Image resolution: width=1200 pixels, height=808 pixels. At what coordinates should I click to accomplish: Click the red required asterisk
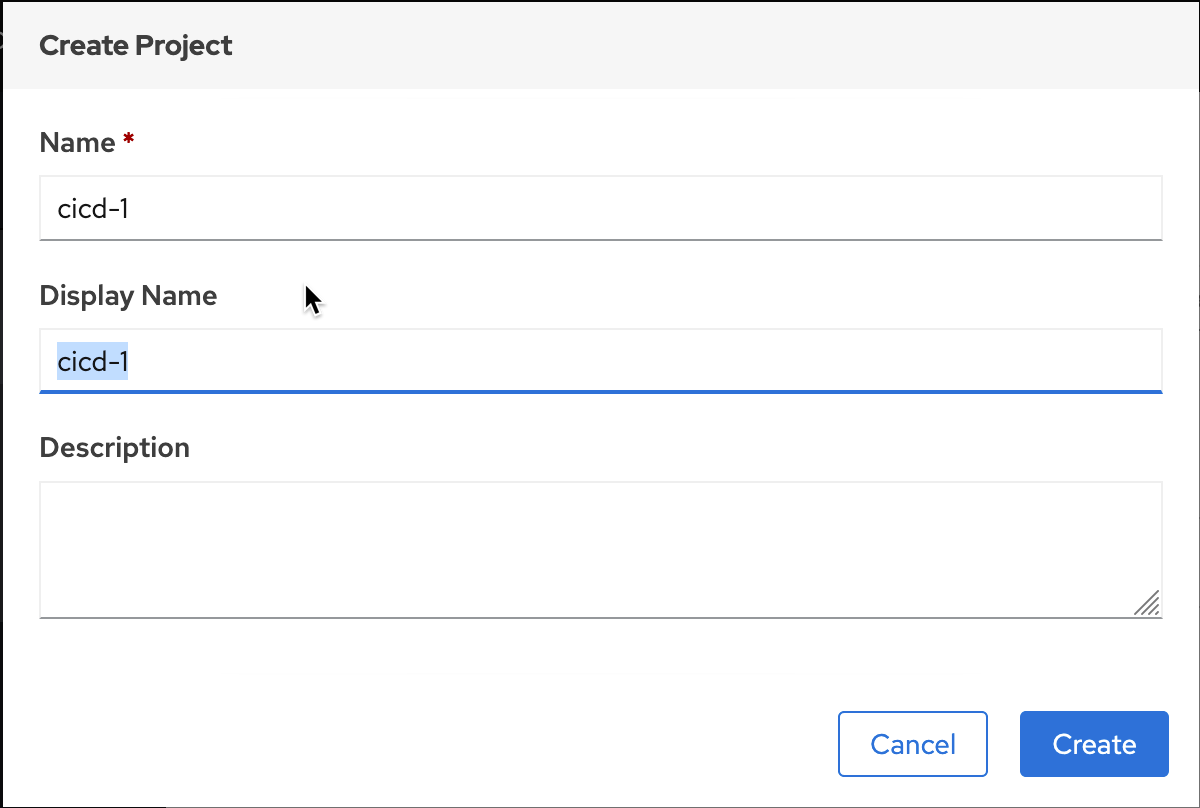pos(128,141)
